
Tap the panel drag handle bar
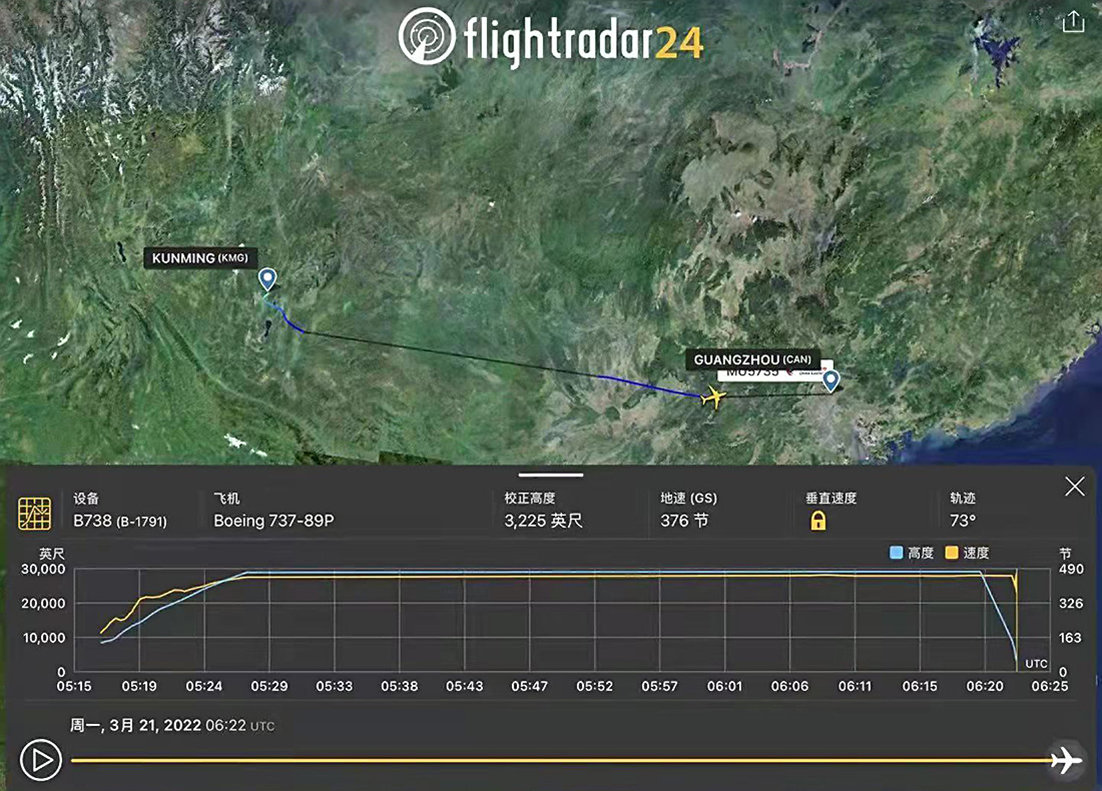pos(551,475)
